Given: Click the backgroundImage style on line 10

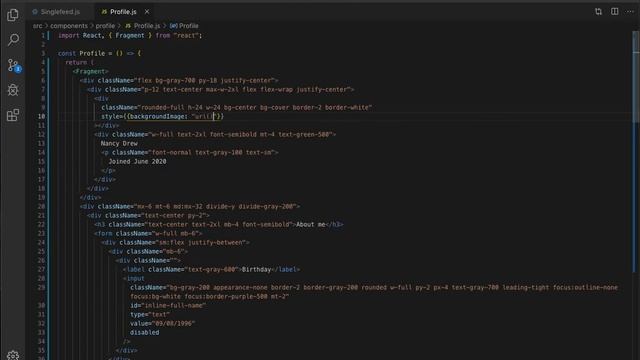Looking at the screenshot, I should pyautogui.click(x=162, y=116).
